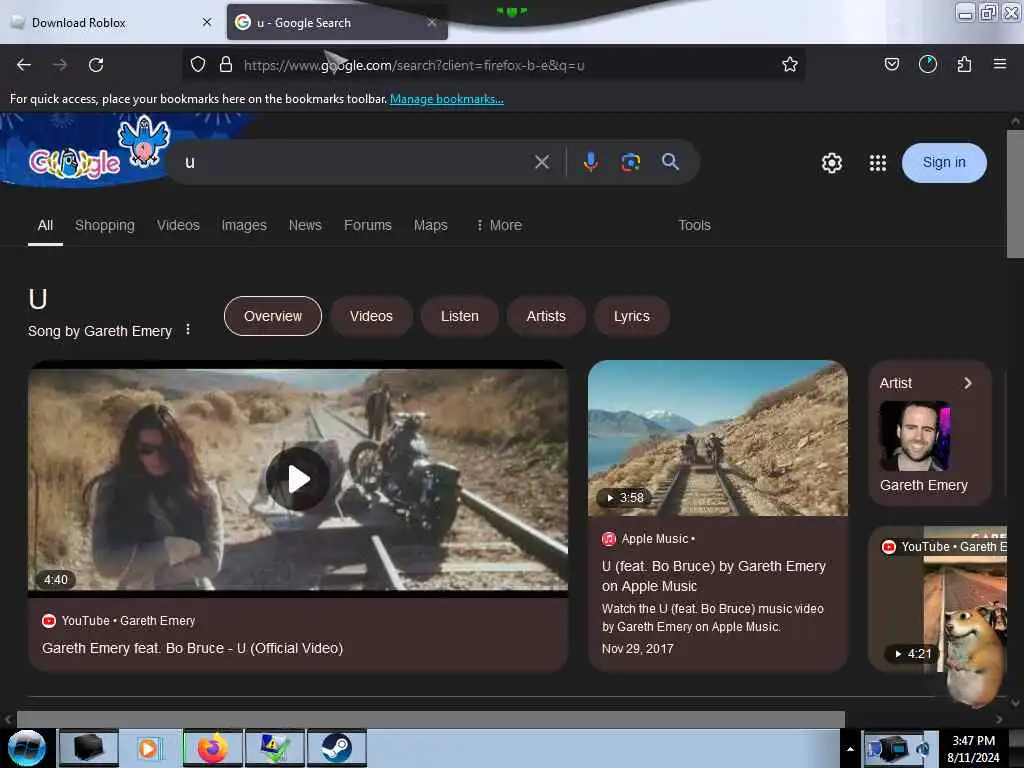The image size is (1024, 768).
Task: Open Gareth Emery feat. Bo Bruce video title
Action: (x=193, y=648)
